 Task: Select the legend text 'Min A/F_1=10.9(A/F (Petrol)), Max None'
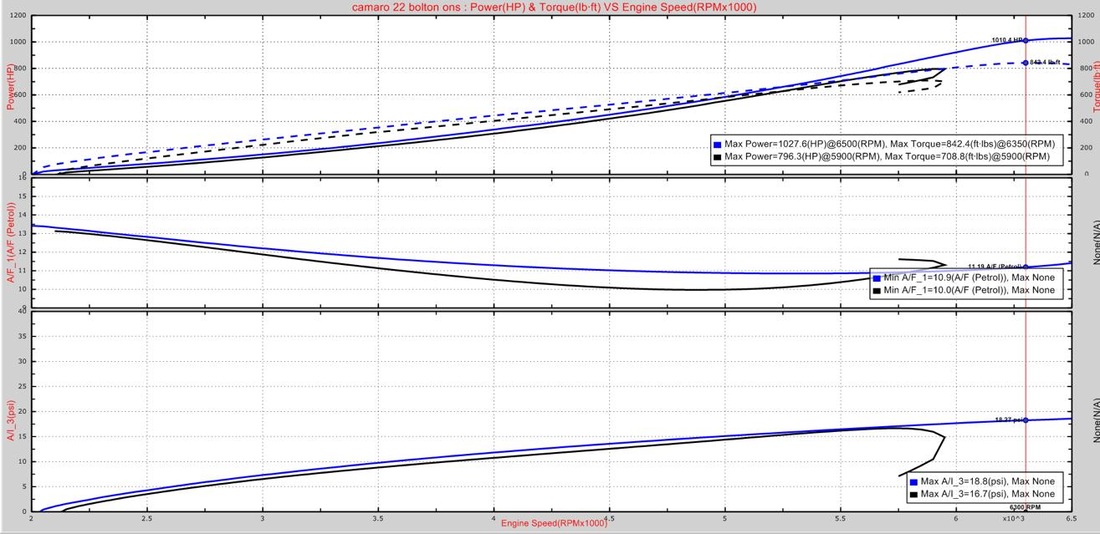[968, 278]
